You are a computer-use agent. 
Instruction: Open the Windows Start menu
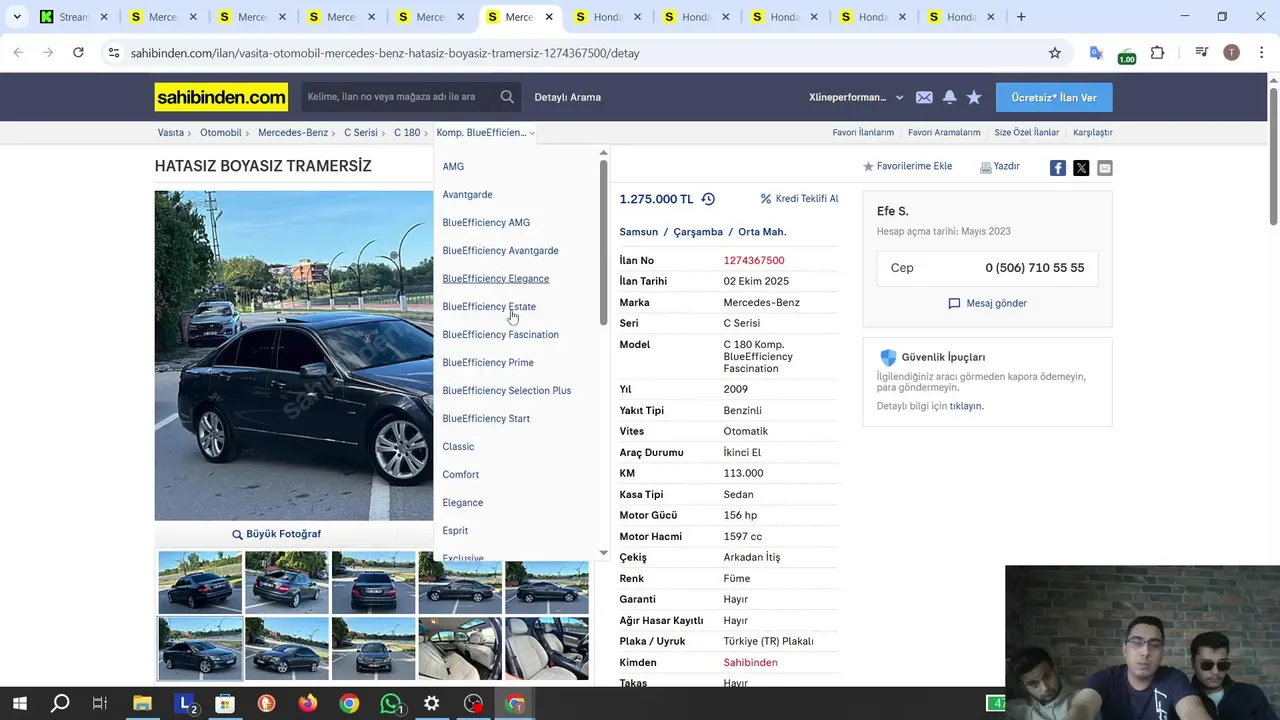(x=19, y=704)
